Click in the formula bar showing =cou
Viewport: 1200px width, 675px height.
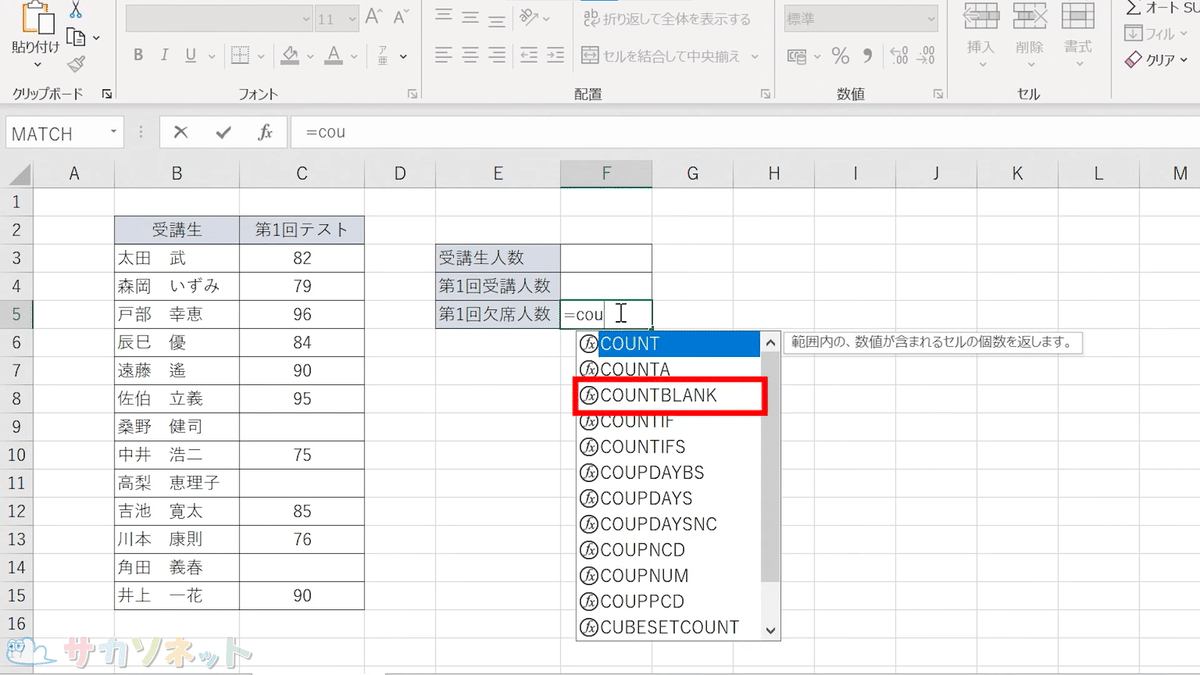pos(744,132)
